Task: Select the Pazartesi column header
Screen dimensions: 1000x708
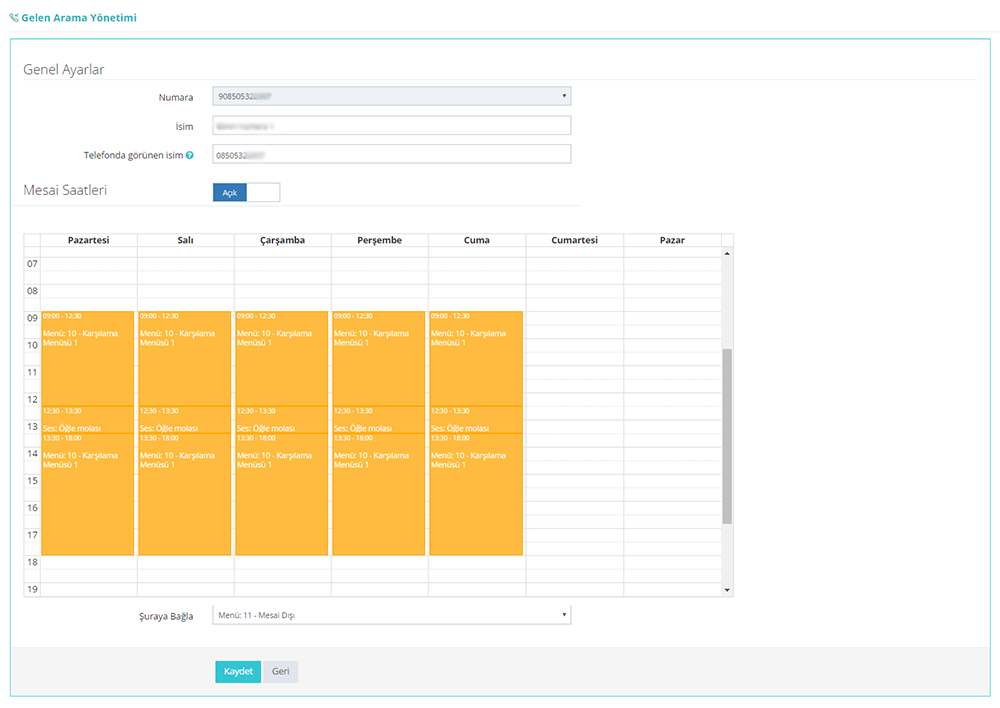Action: coord(89,240)
